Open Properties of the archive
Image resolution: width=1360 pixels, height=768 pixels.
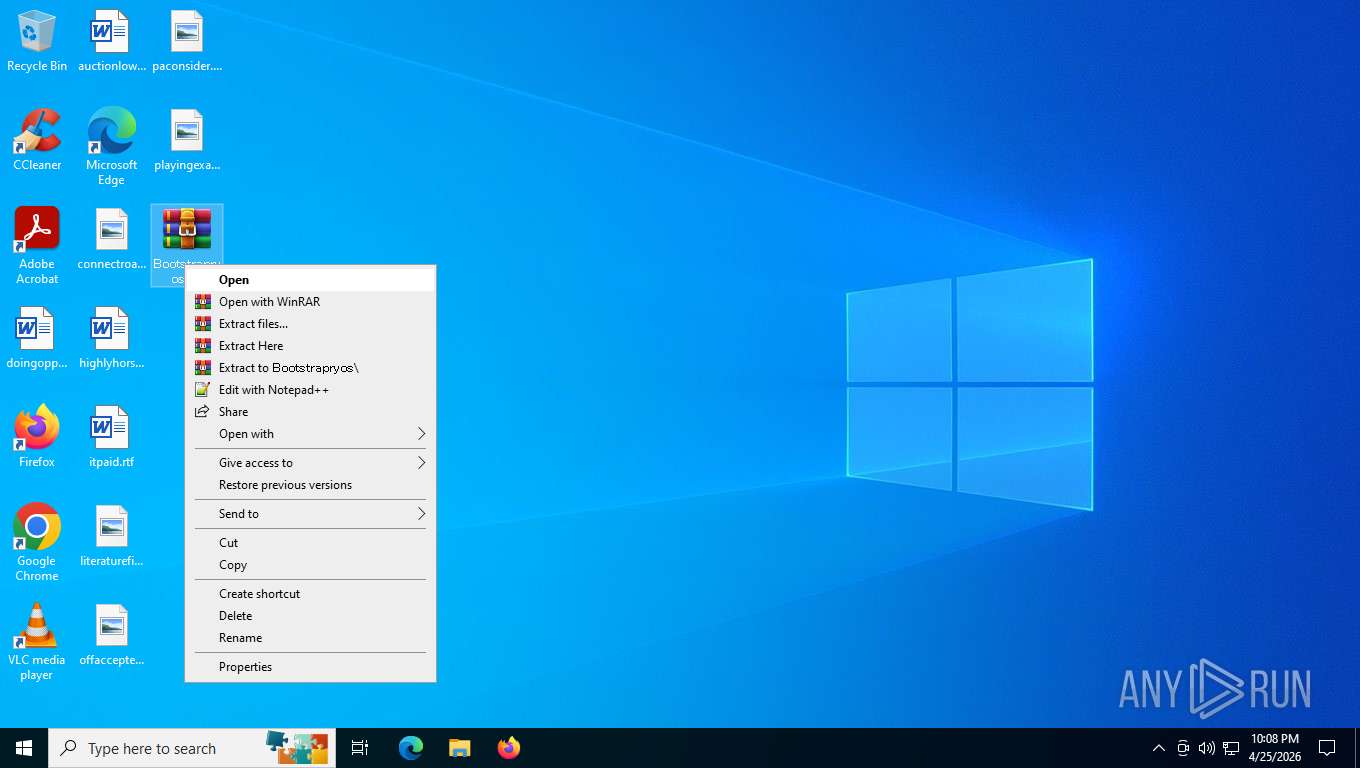[310, 667]
